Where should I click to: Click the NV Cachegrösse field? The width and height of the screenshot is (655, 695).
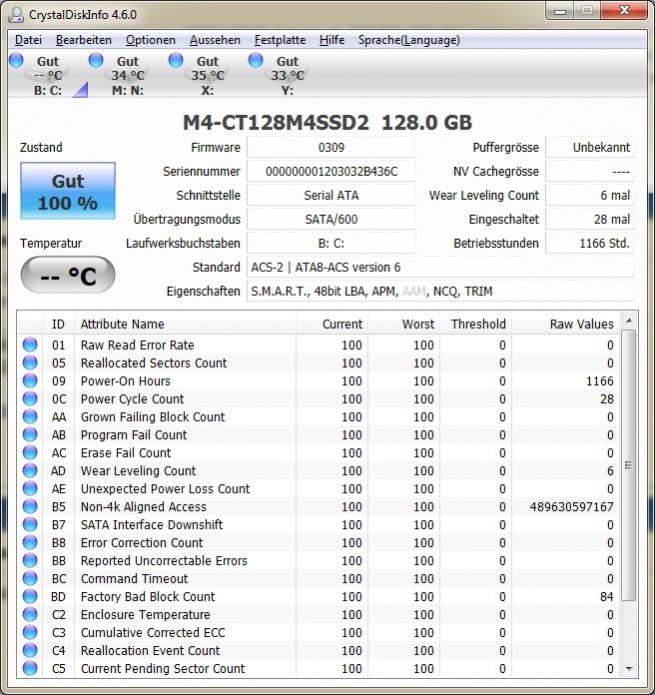click(590, 172)
